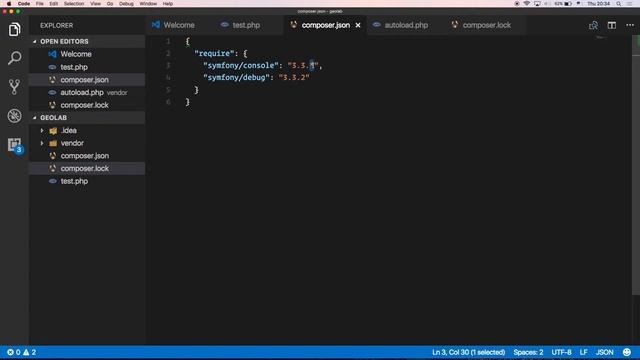Change line ending via LF status item
Viewport: 640px width, 360px height.
(x=583, y=352)
